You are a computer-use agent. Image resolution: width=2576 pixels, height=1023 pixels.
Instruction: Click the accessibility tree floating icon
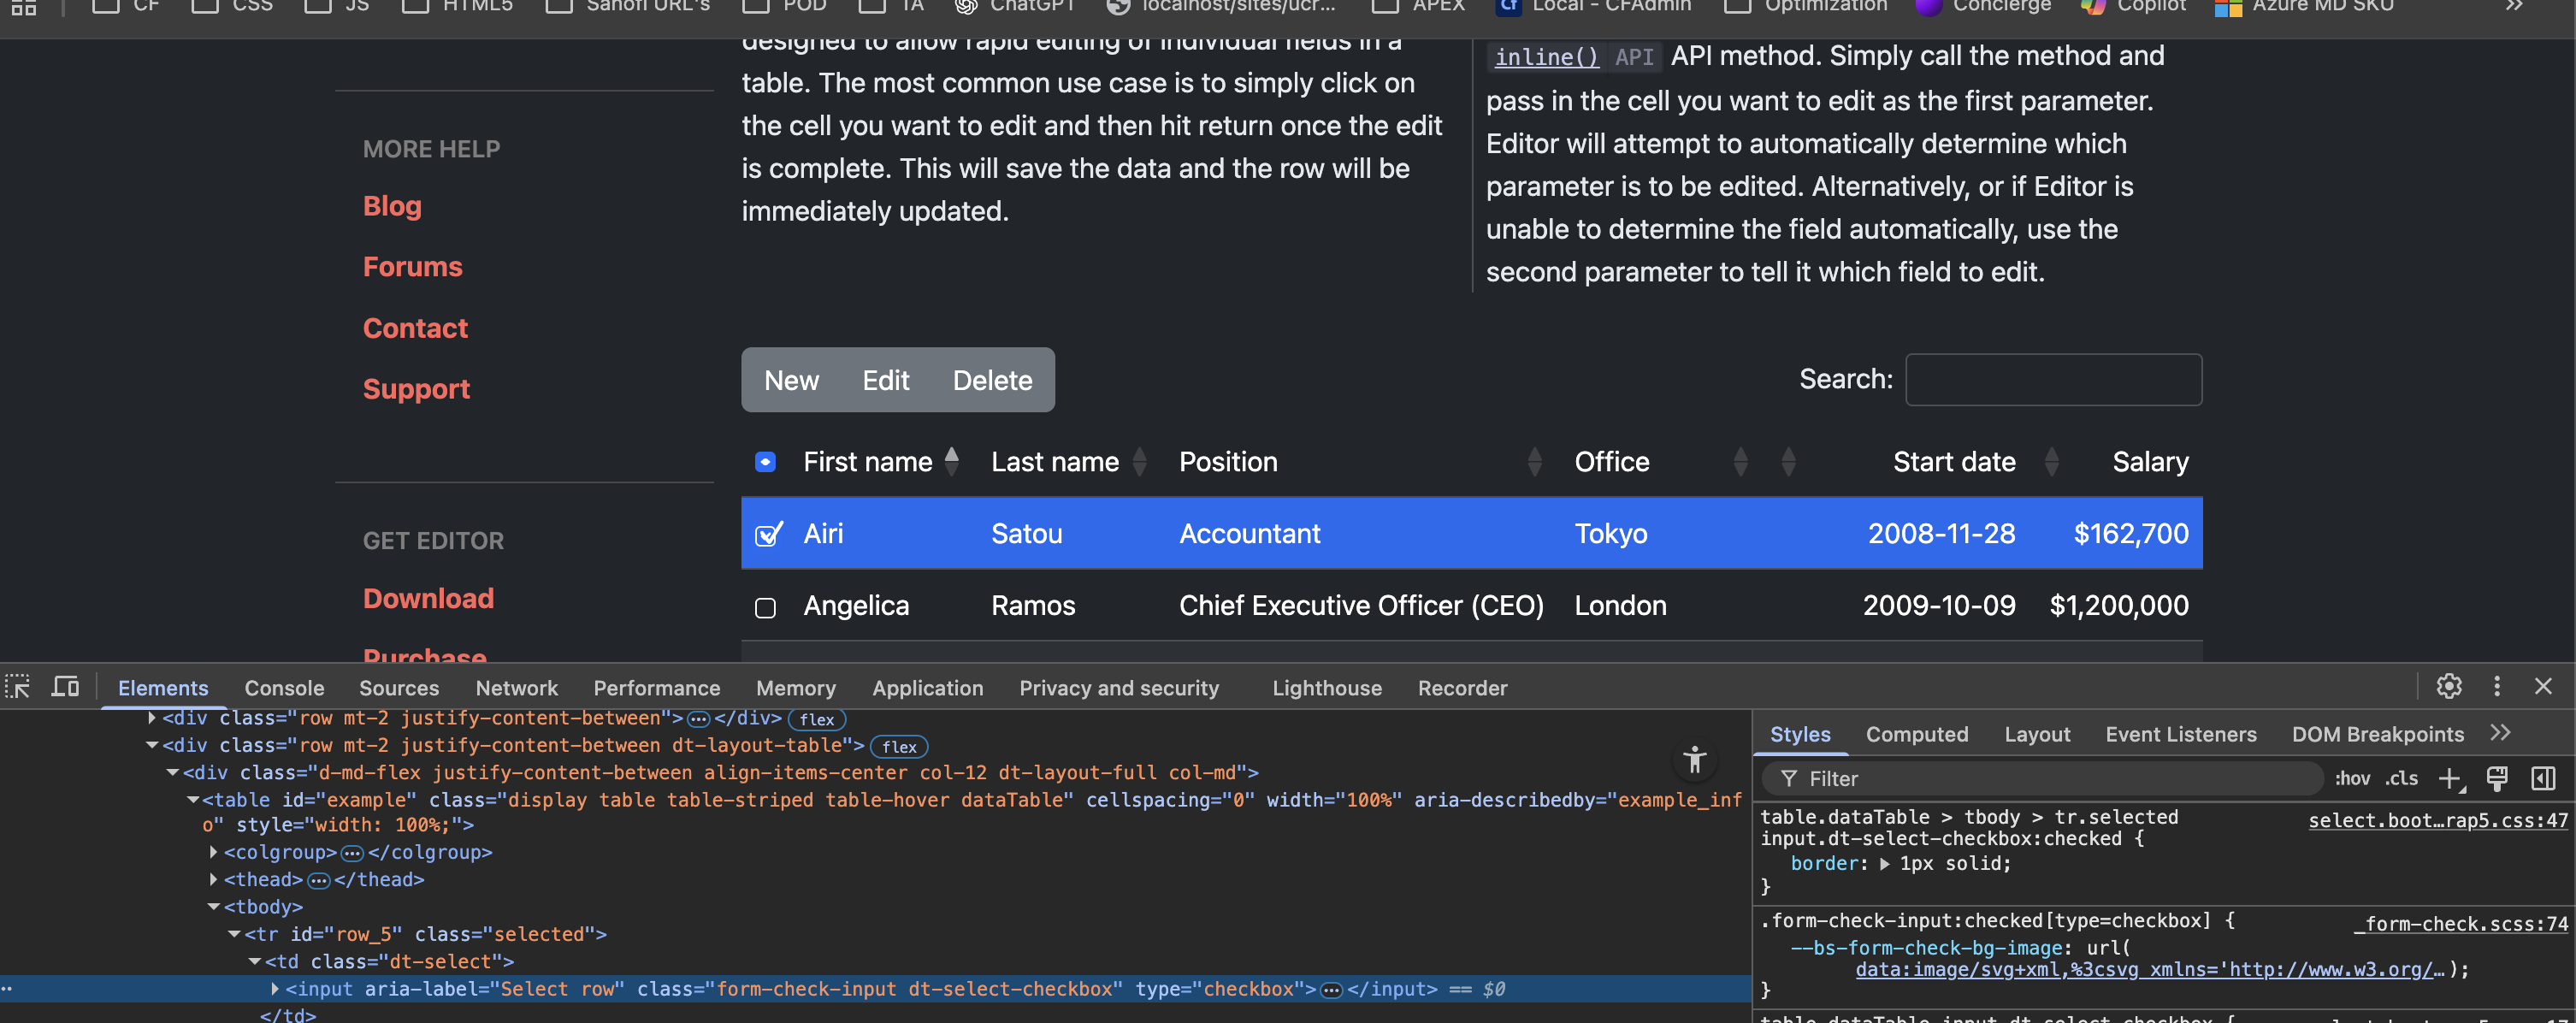tap(1694, 760)
